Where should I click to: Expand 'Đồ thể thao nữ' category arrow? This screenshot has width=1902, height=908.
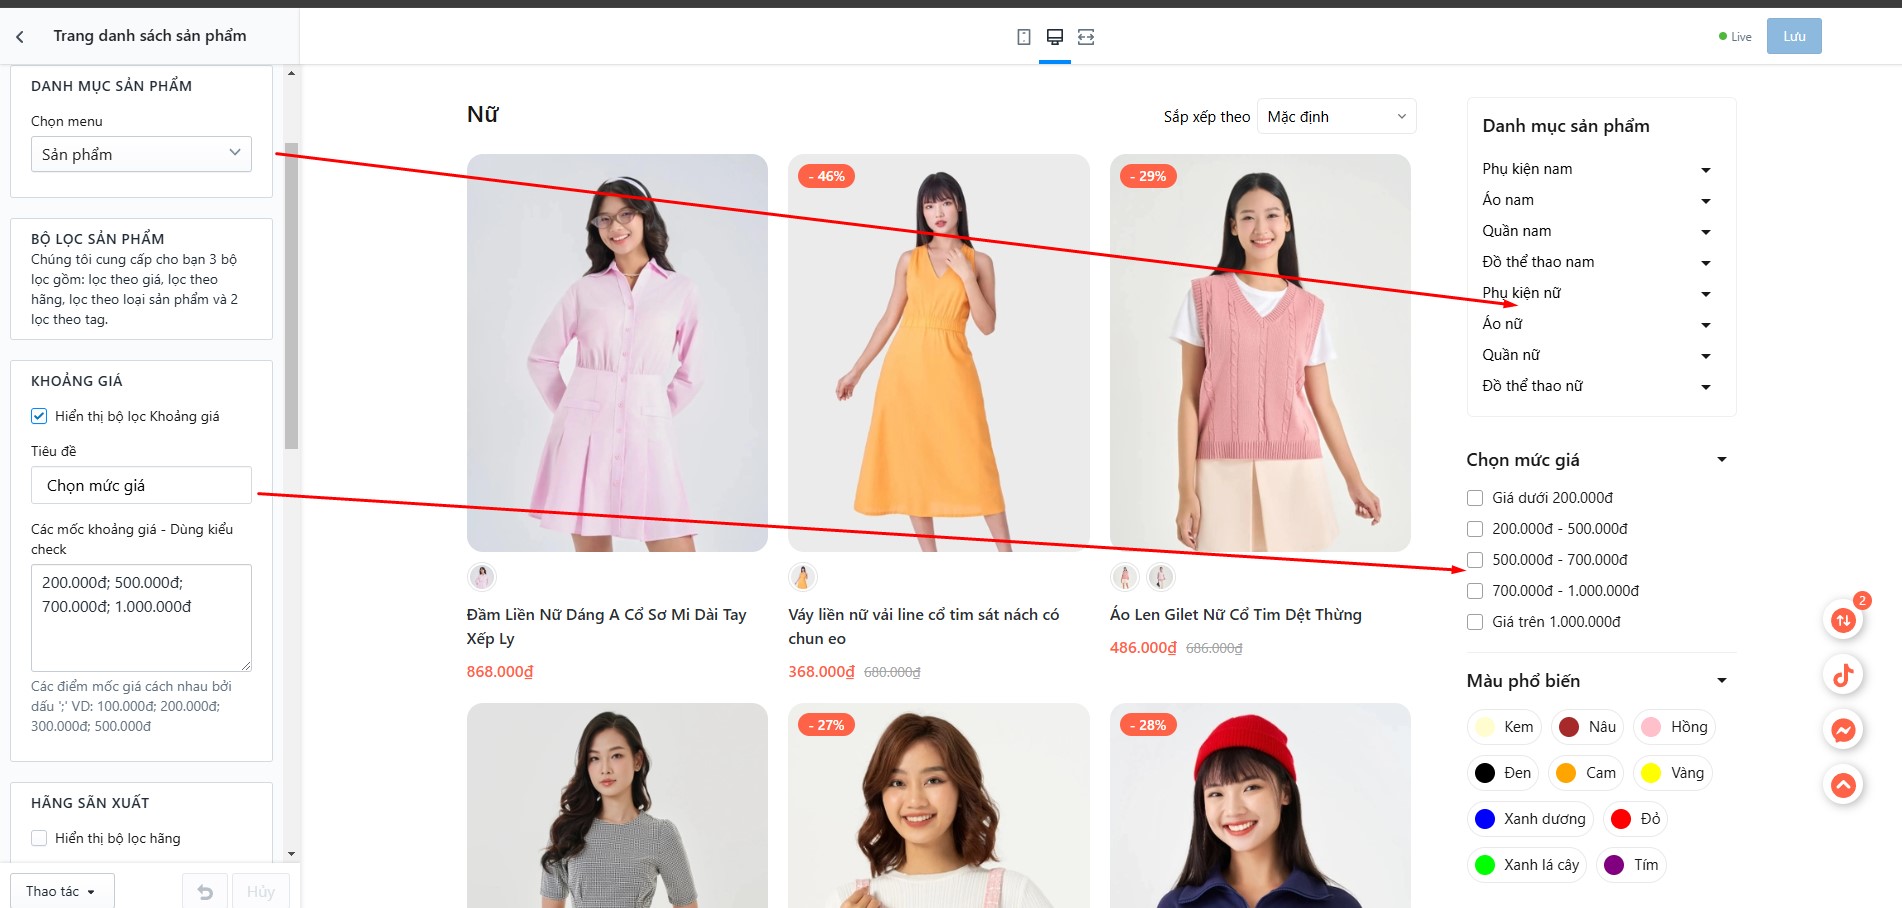point(1706,387)
